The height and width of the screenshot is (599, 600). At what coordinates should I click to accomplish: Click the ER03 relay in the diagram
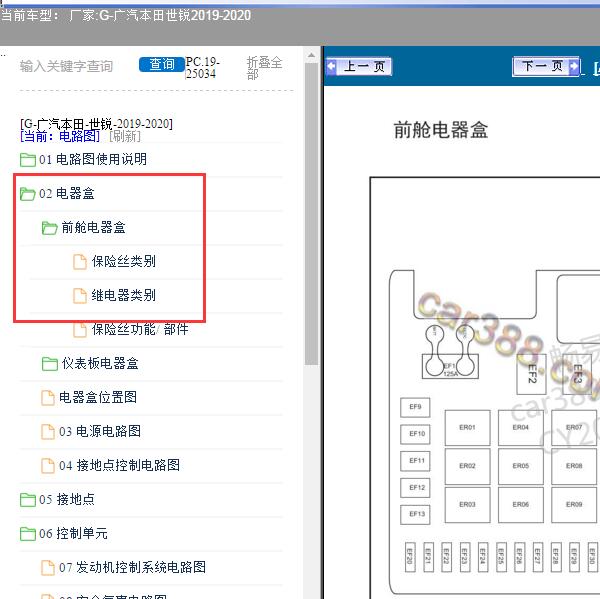pos(467,505)
